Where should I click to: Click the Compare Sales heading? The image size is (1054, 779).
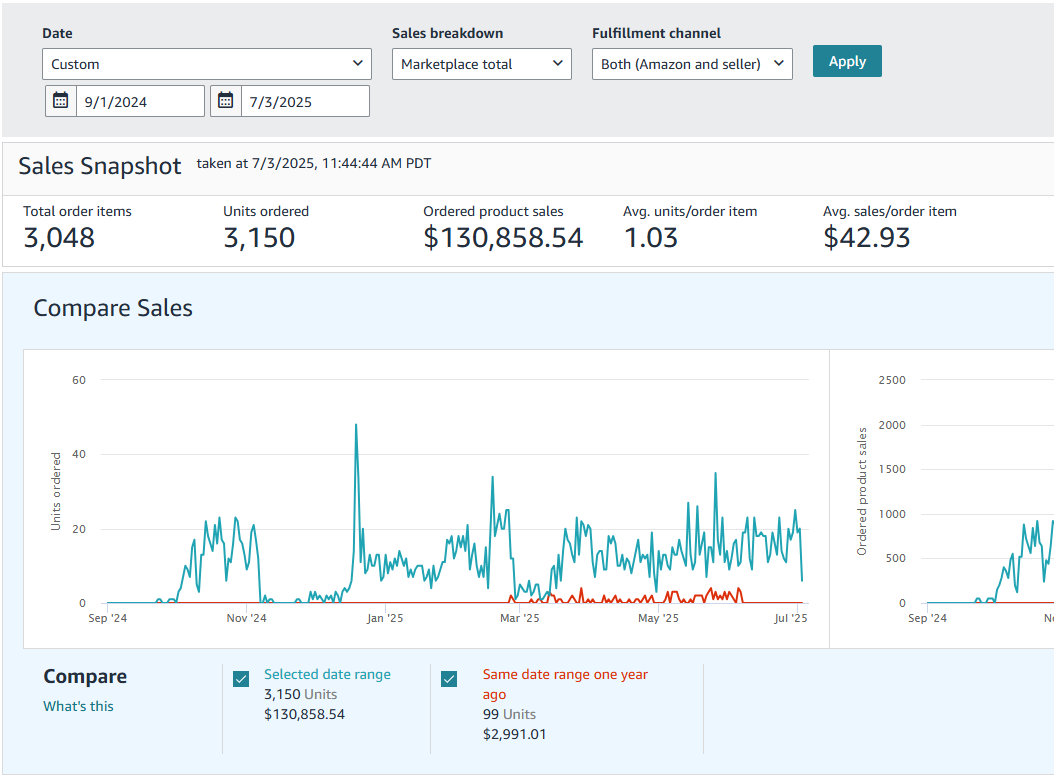[x=112, y=308]
